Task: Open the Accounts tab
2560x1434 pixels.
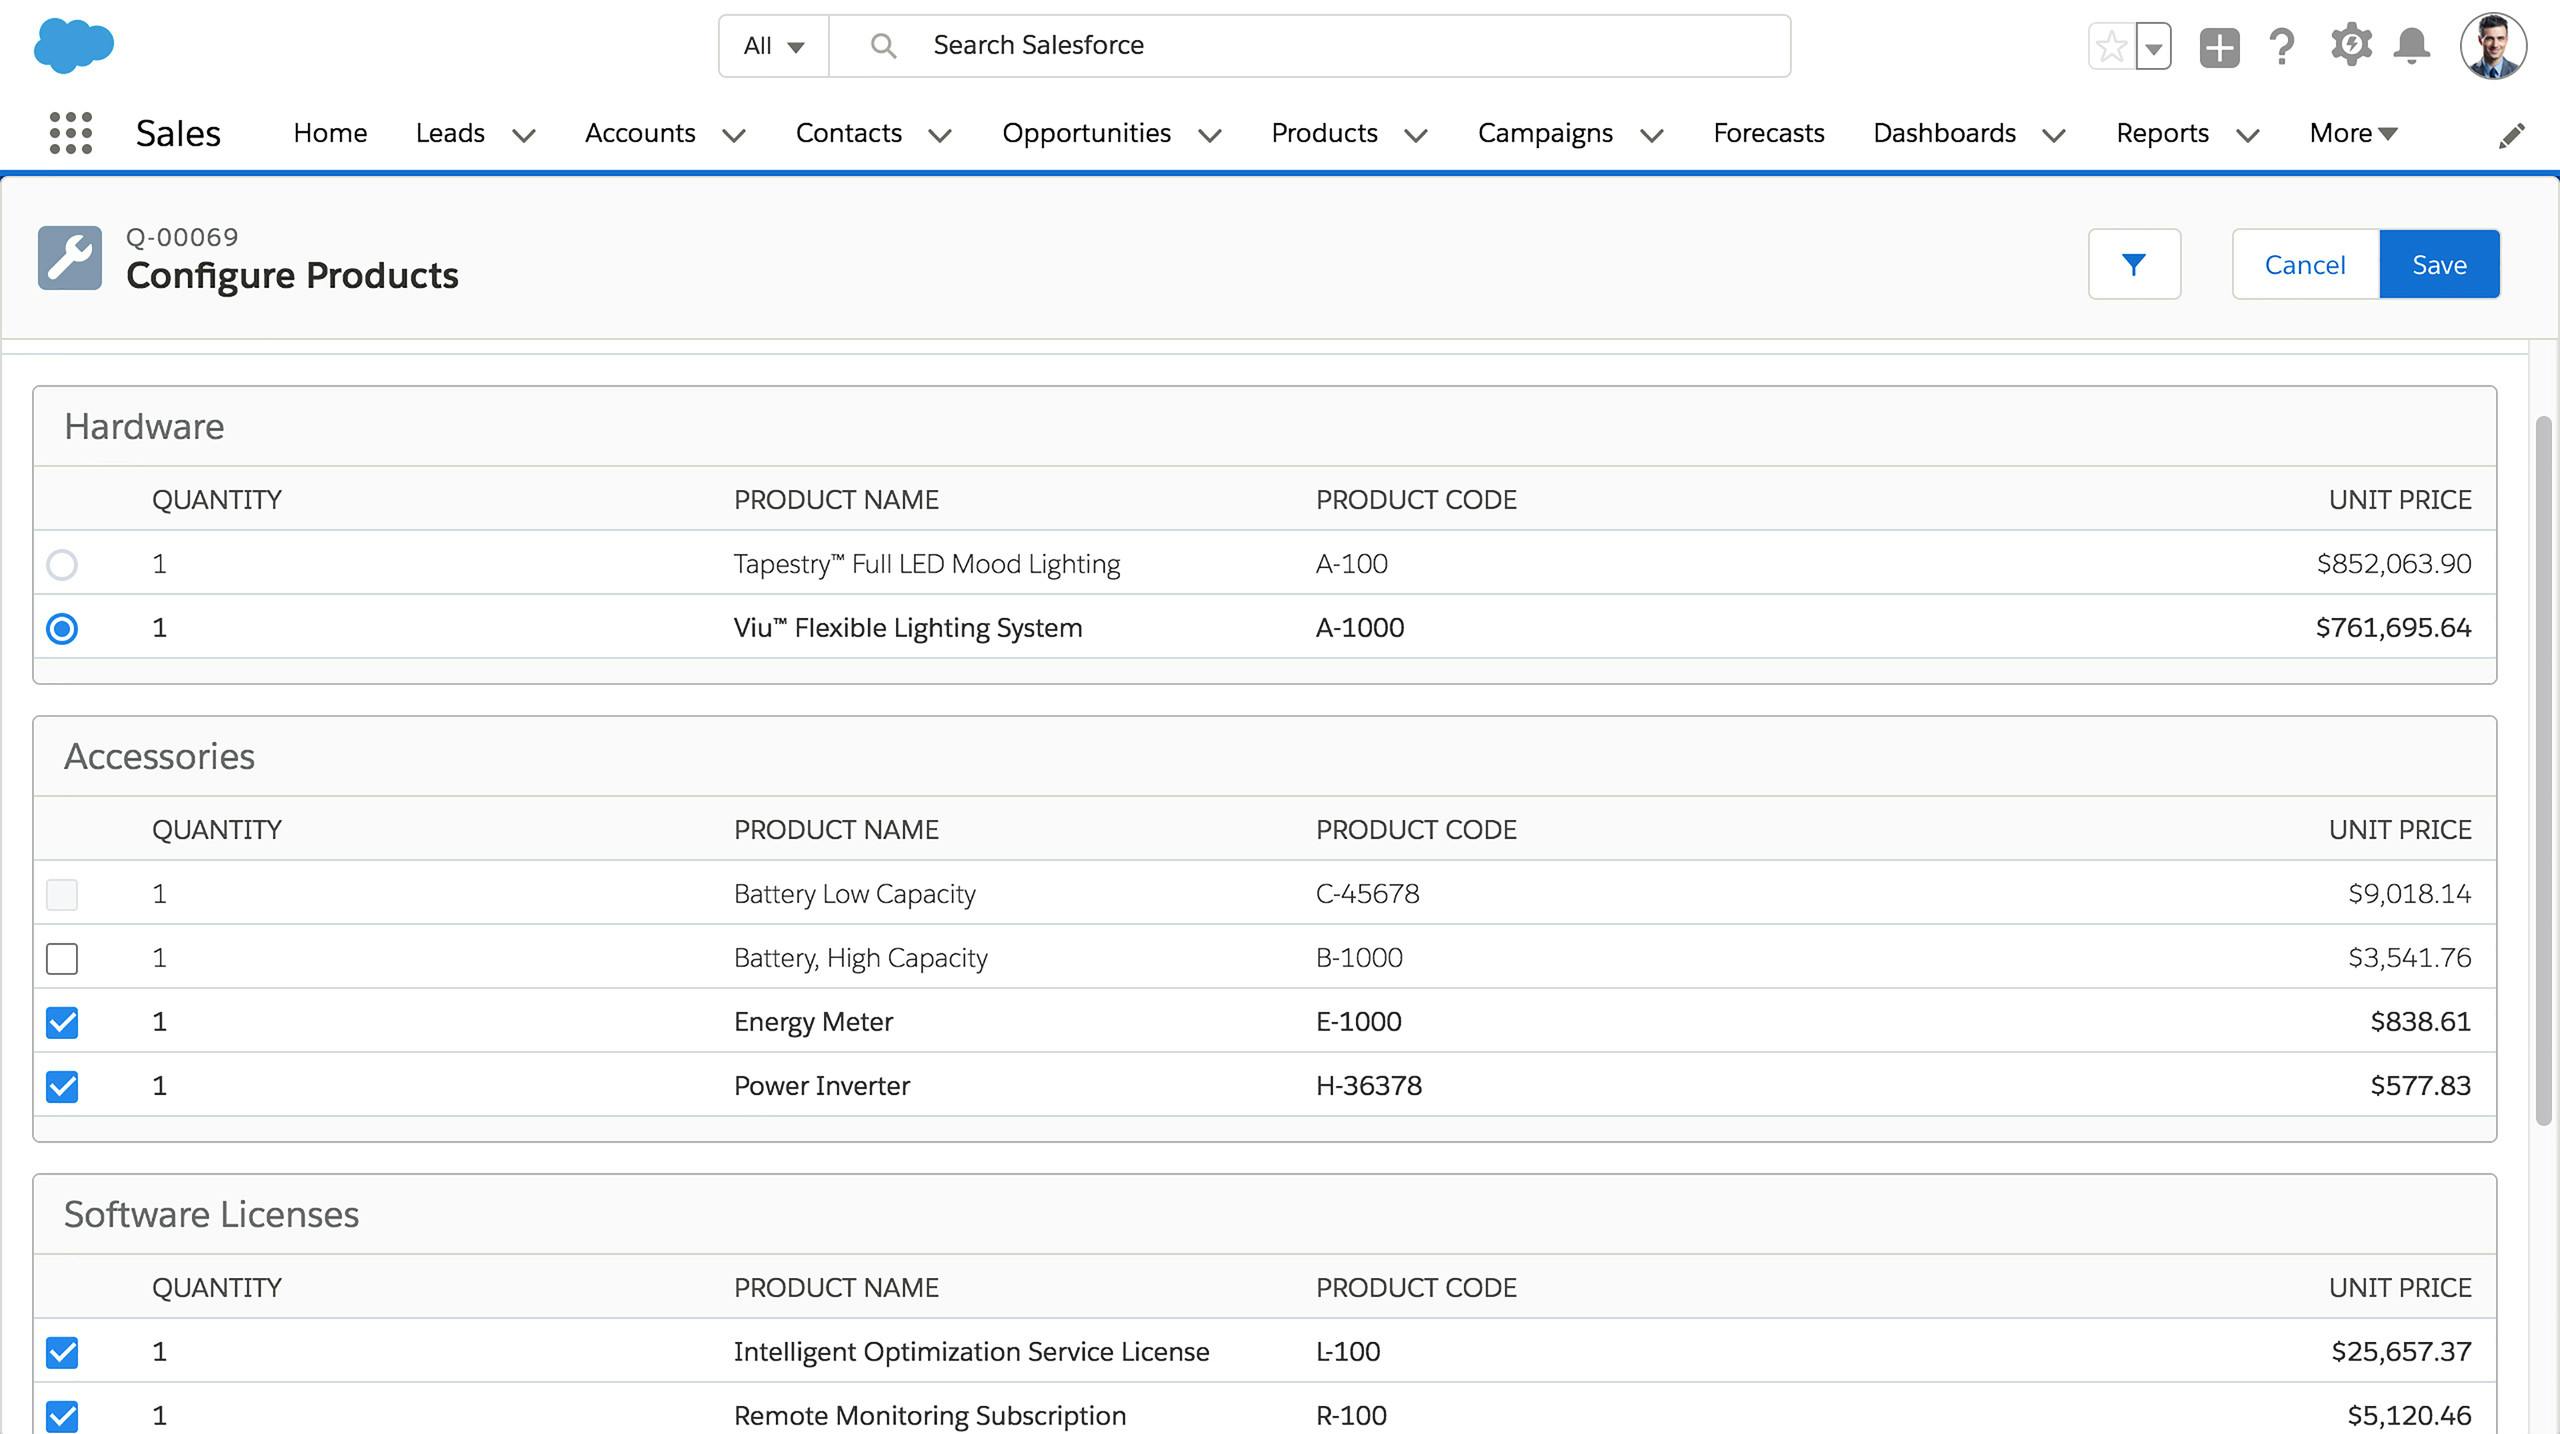Action: [x=640, y=133]
